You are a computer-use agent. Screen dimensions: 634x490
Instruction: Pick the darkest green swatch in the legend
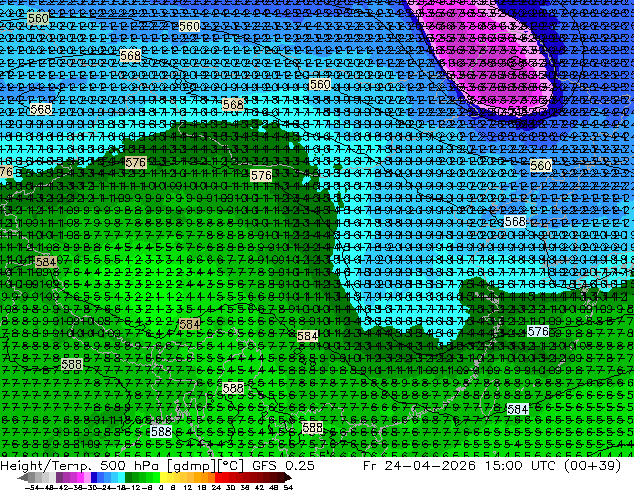pos(129,477)
